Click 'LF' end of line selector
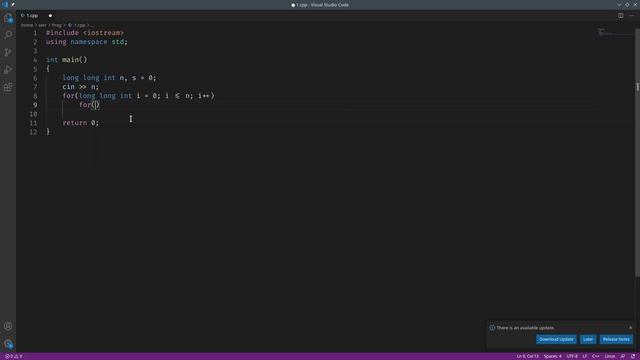 click(x=584, y=356)
